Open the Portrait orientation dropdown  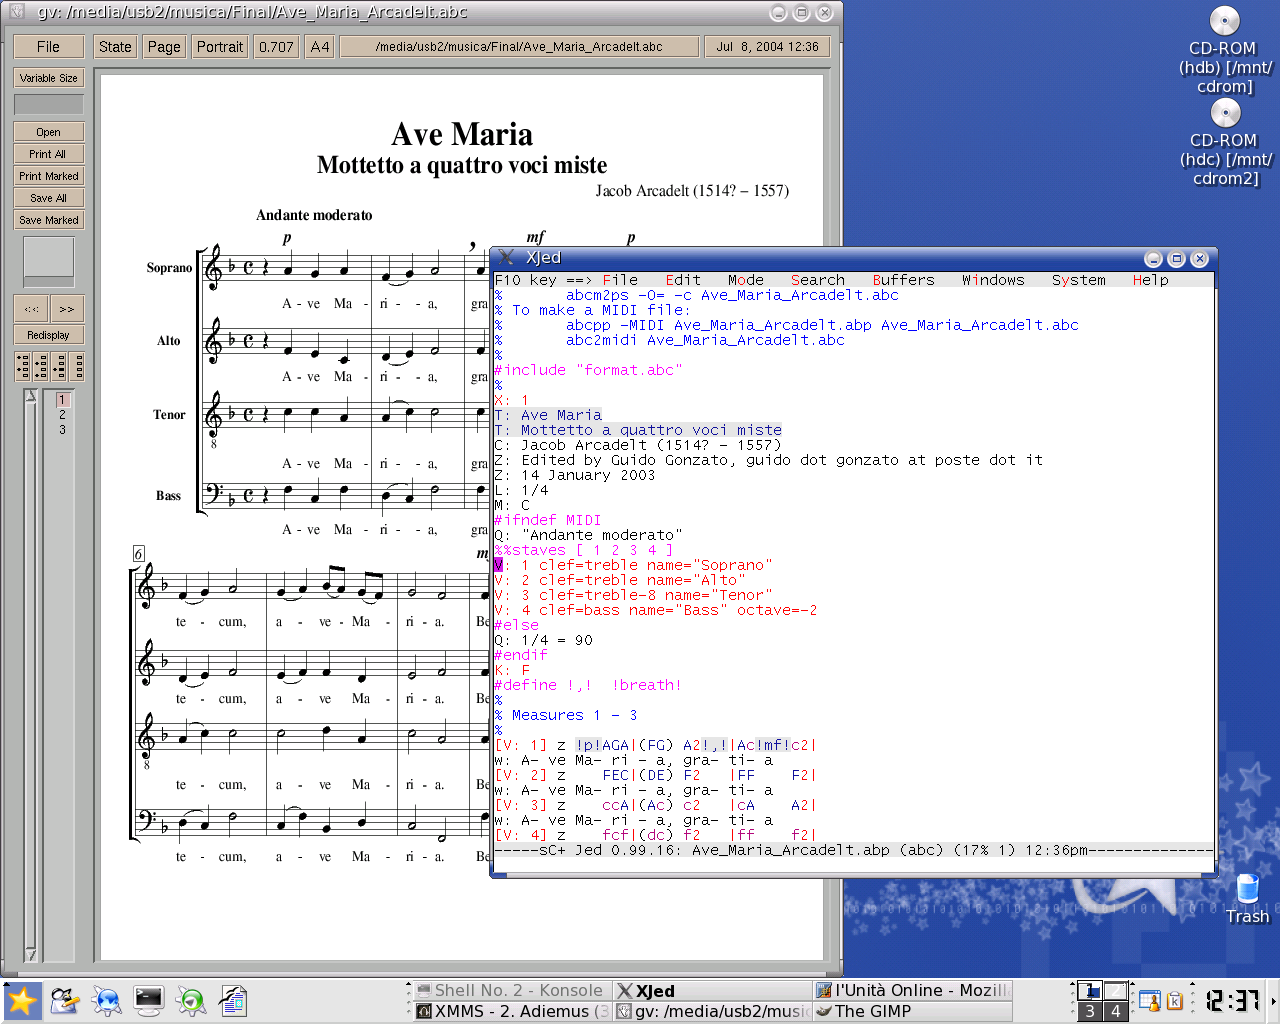click(x=219, y=47)
